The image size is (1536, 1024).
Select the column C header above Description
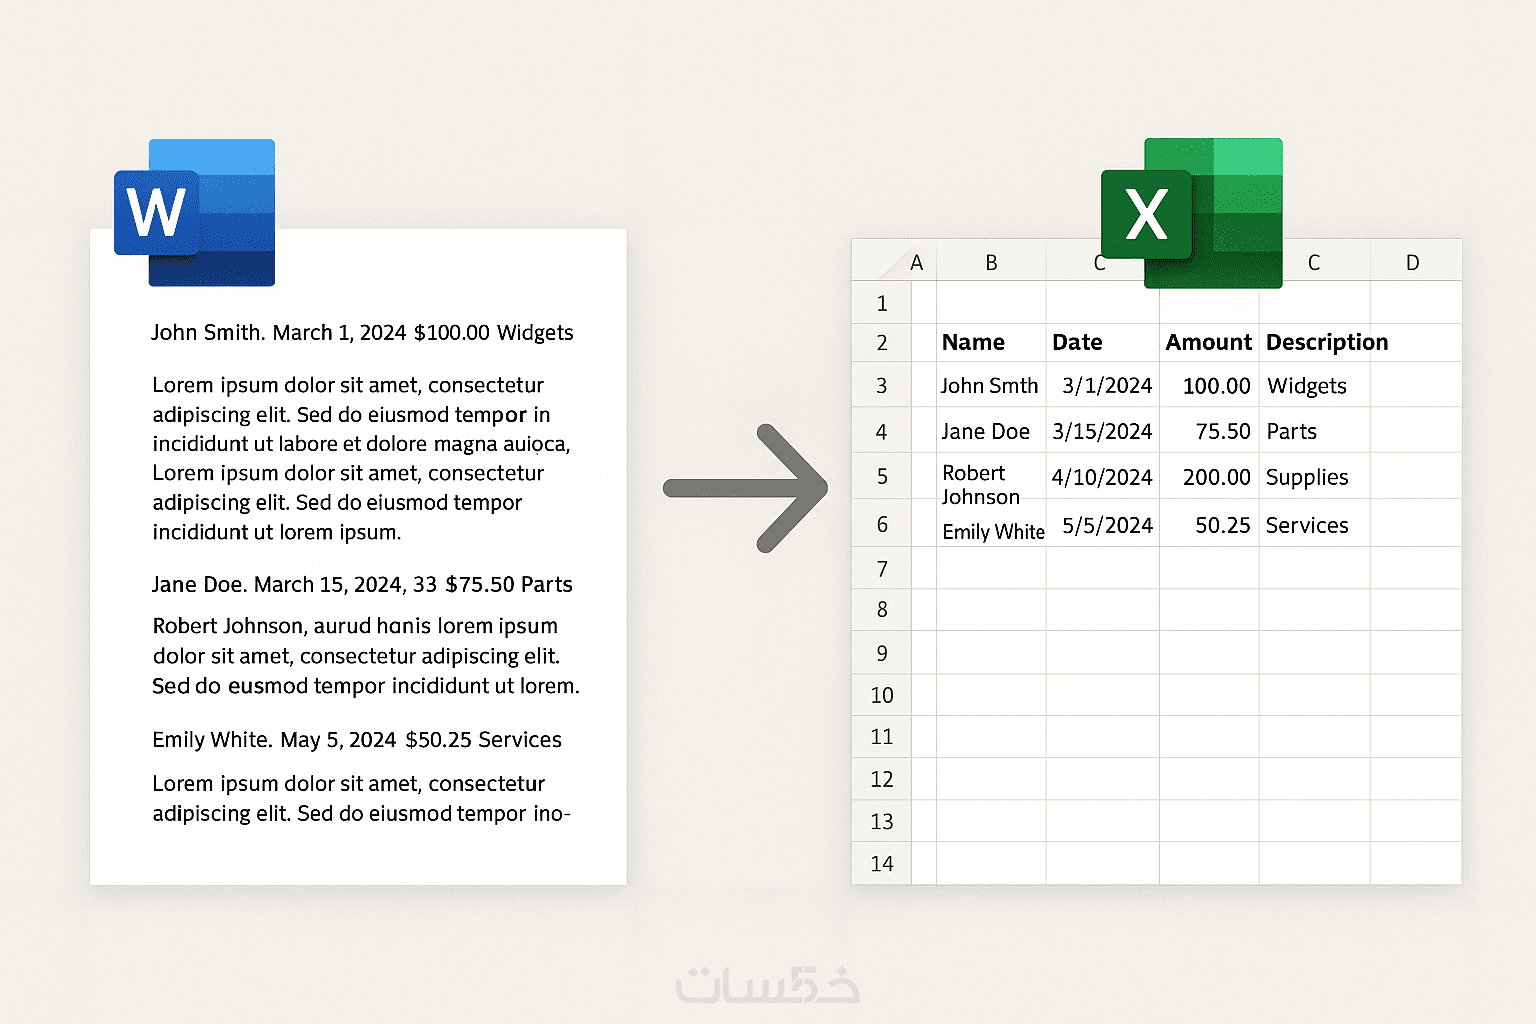[x=1314, y=262]
